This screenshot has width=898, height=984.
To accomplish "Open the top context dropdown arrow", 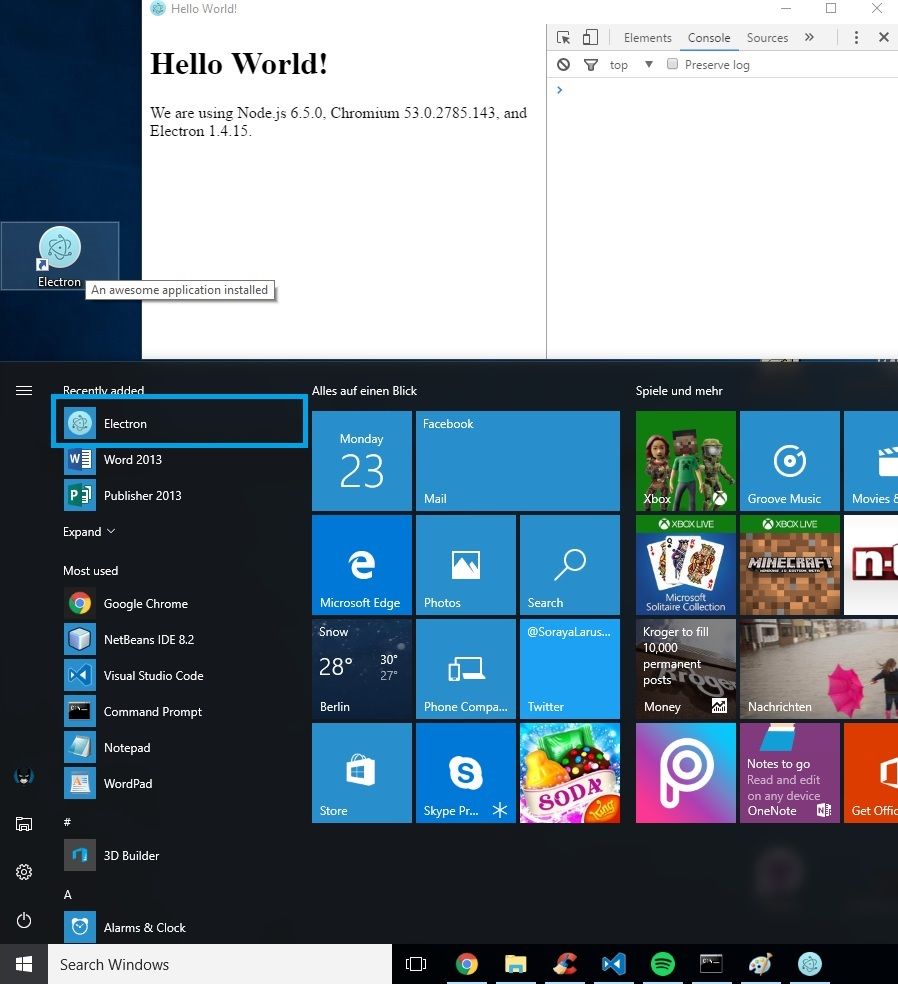I will pyautogui.click(x=649, y=64).
